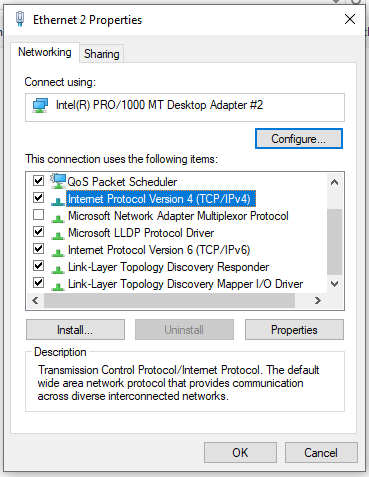The image size is (369, 477).
Task: Click the protocol icon next to TCP/IPv4
Action: click(x=58, y=201)
